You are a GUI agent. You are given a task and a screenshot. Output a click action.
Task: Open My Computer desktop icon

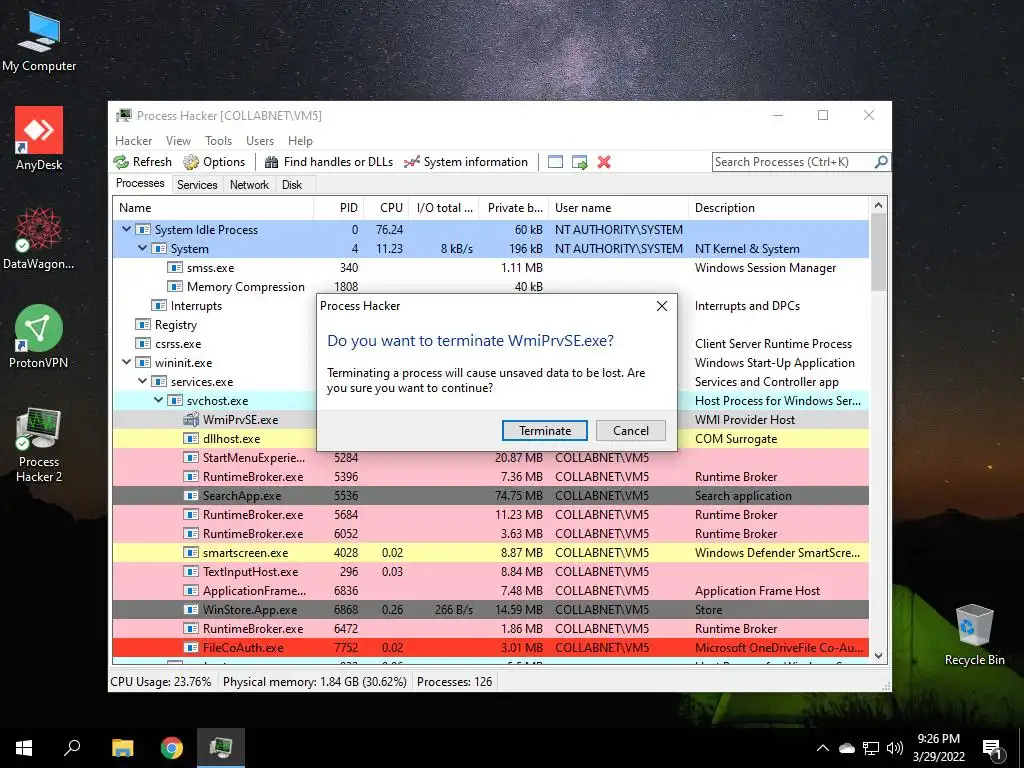pos(39,40)
